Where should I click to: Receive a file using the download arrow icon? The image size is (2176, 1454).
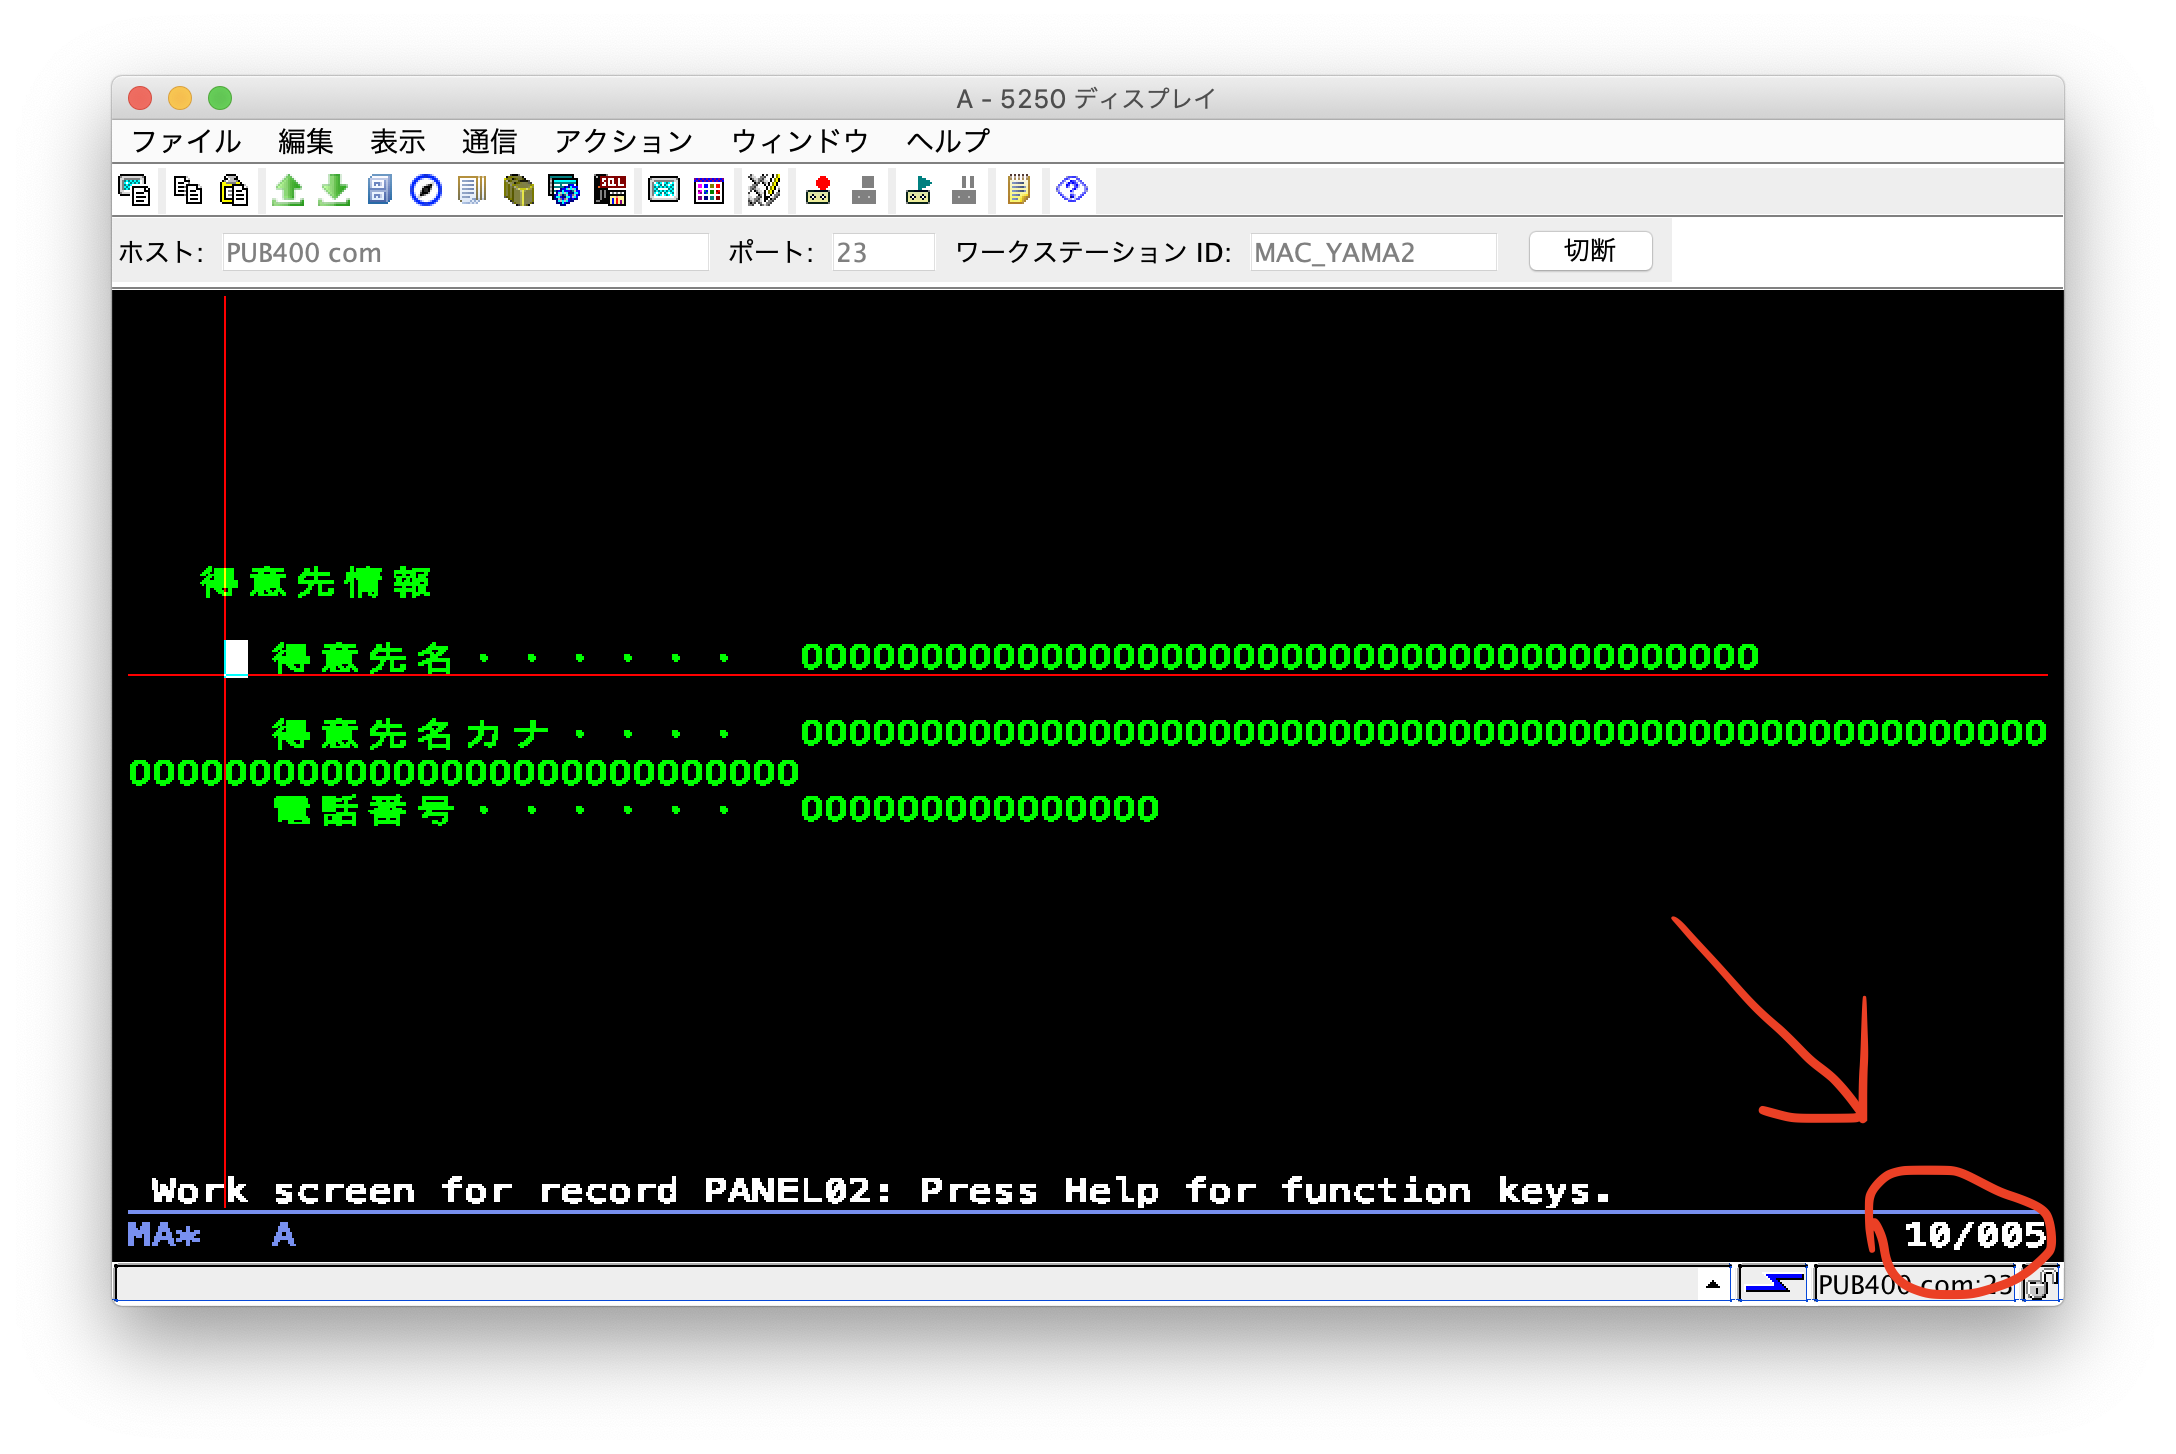point(332,190)
